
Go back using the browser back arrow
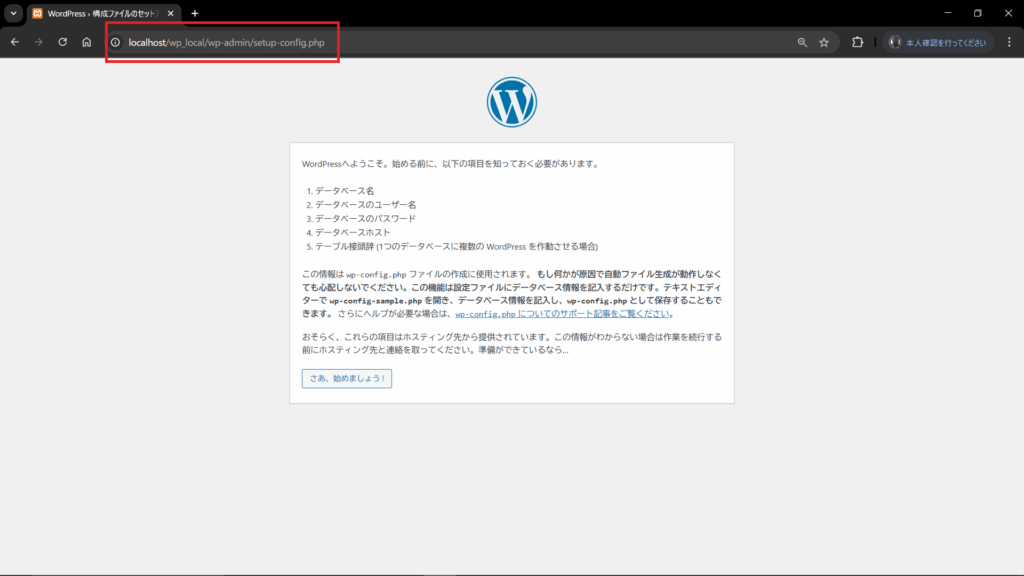pos(14,42)
